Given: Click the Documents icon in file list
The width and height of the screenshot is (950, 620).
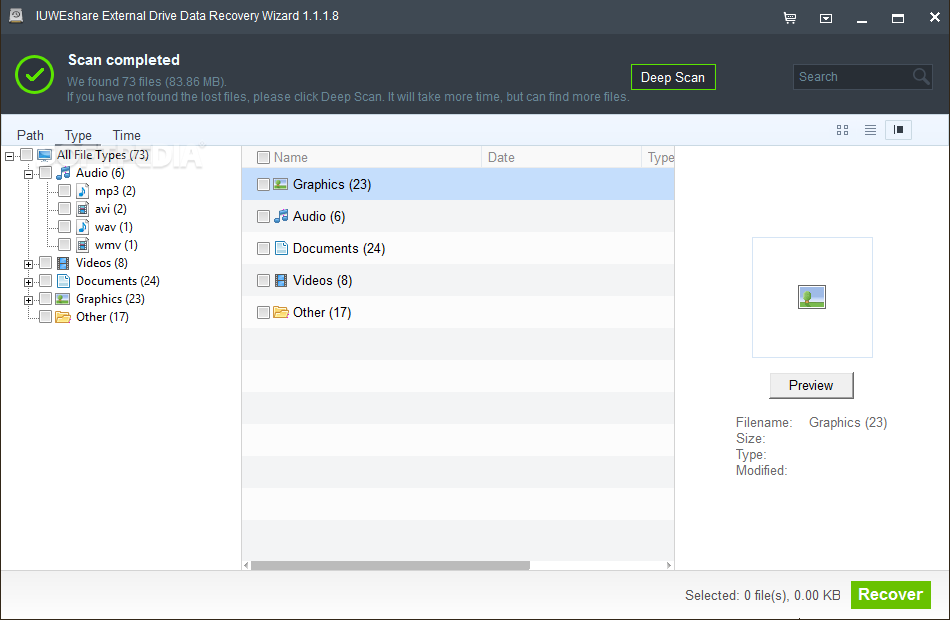Looking at the screenshot, I should click(281, 248).
